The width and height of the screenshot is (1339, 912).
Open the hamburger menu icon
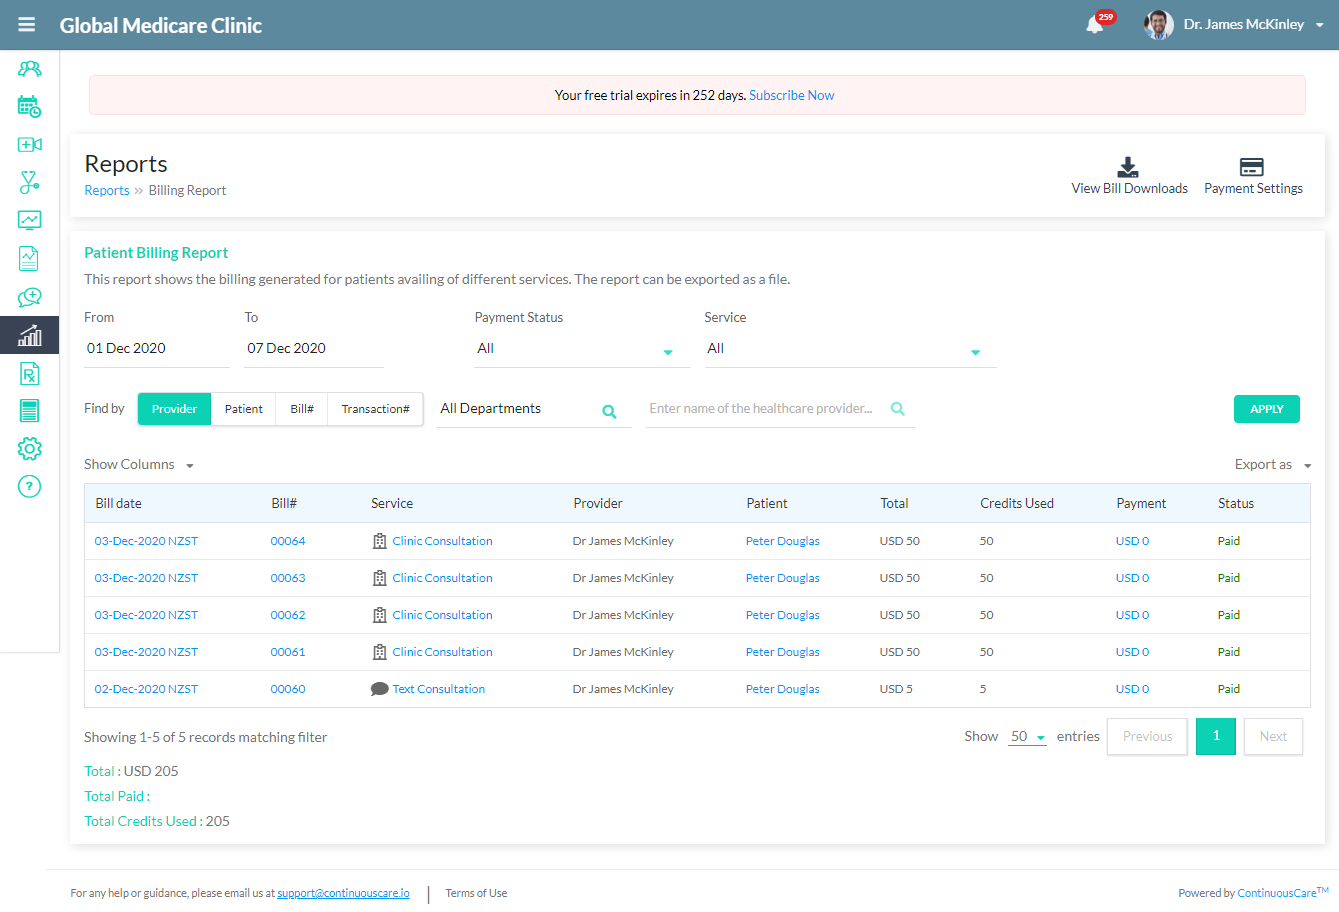(27, 25)
